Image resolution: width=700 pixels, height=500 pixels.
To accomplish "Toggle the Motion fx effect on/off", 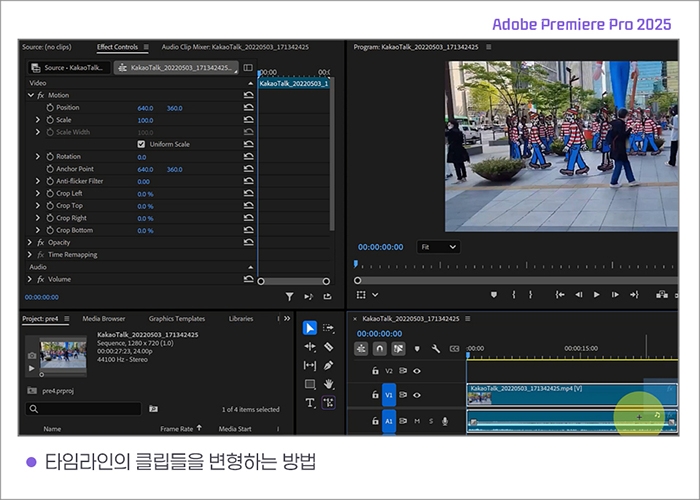I will 41,95.
